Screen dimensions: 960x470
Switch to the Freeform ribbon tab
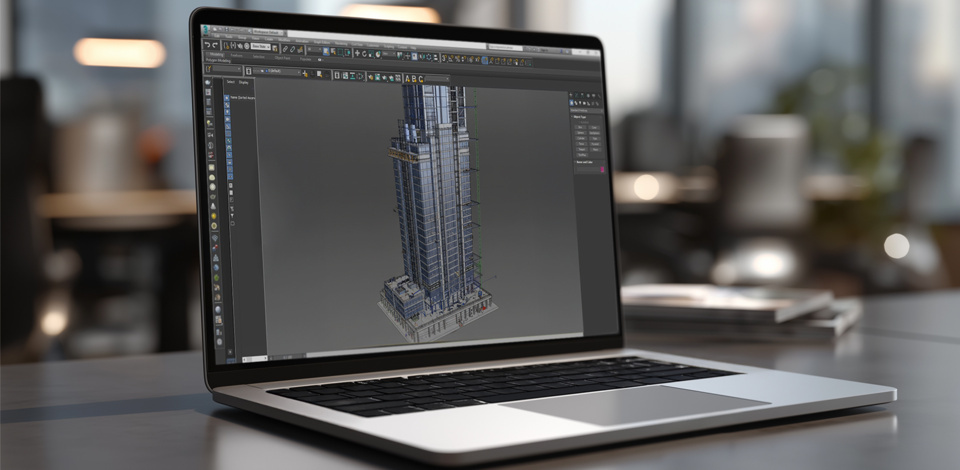(236, 55)
